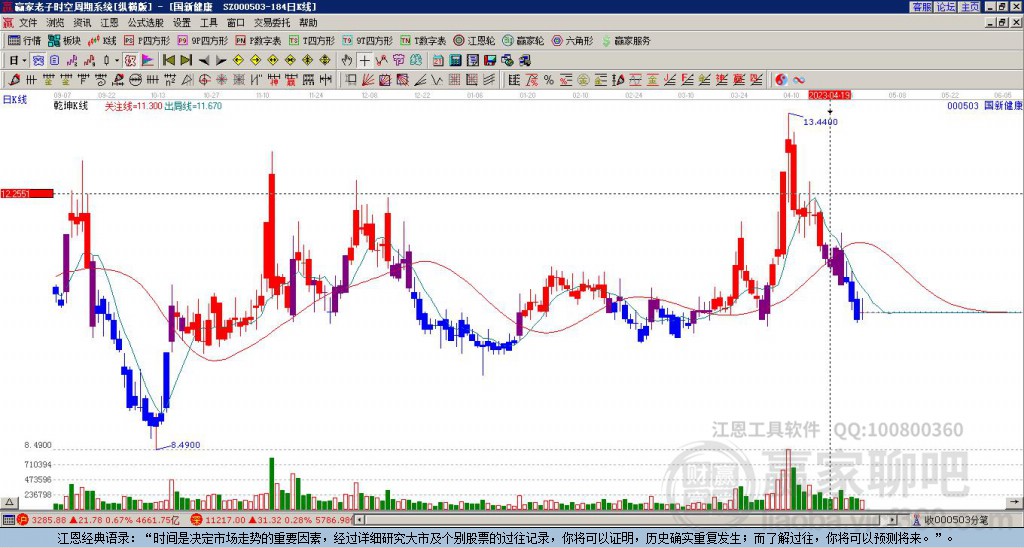Viewport: 1024px width, 548px height.
Task: Click the horizontal scrollbar right arrow
Action: [x=893, y=520]
